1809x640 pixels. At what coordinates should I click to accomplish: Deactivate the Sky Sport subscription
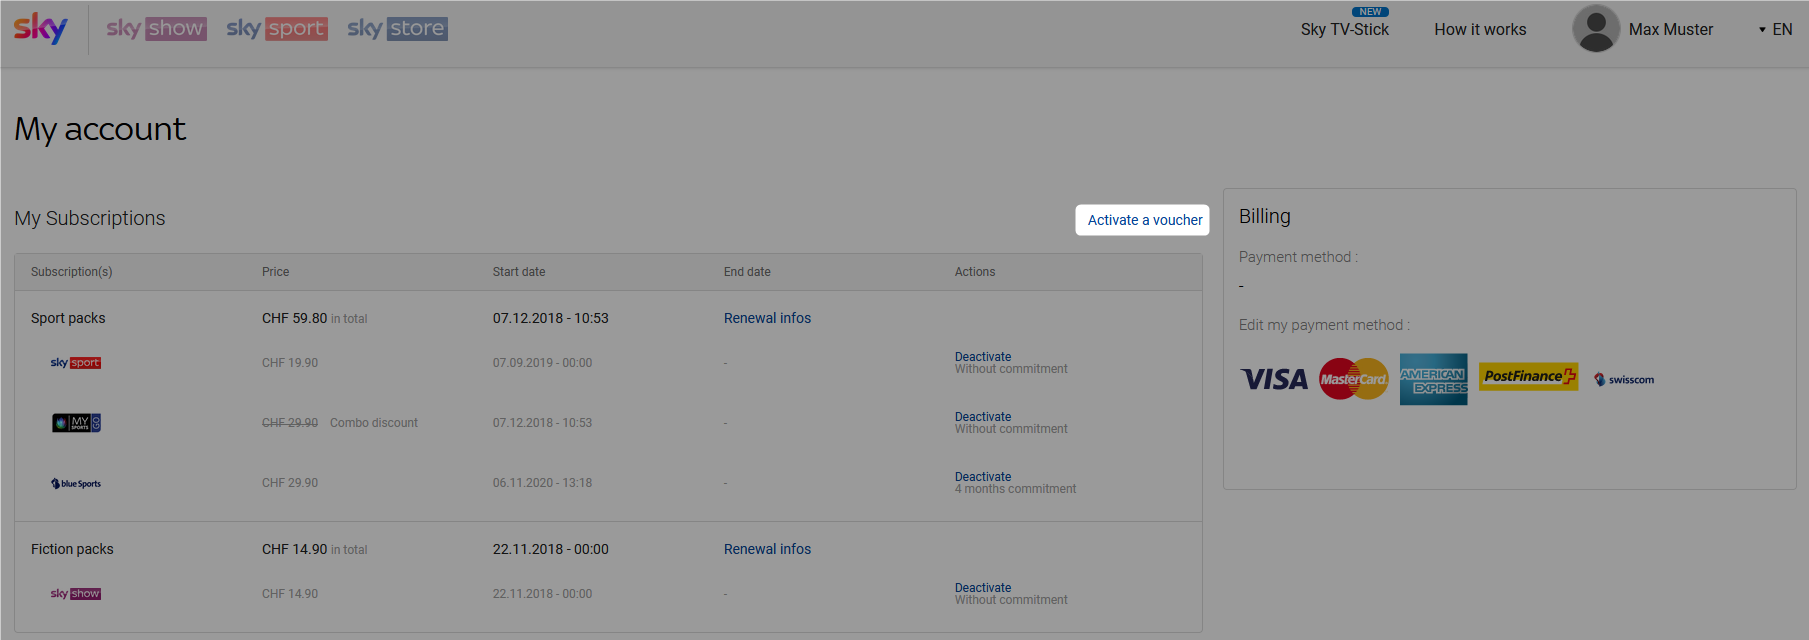982,357
